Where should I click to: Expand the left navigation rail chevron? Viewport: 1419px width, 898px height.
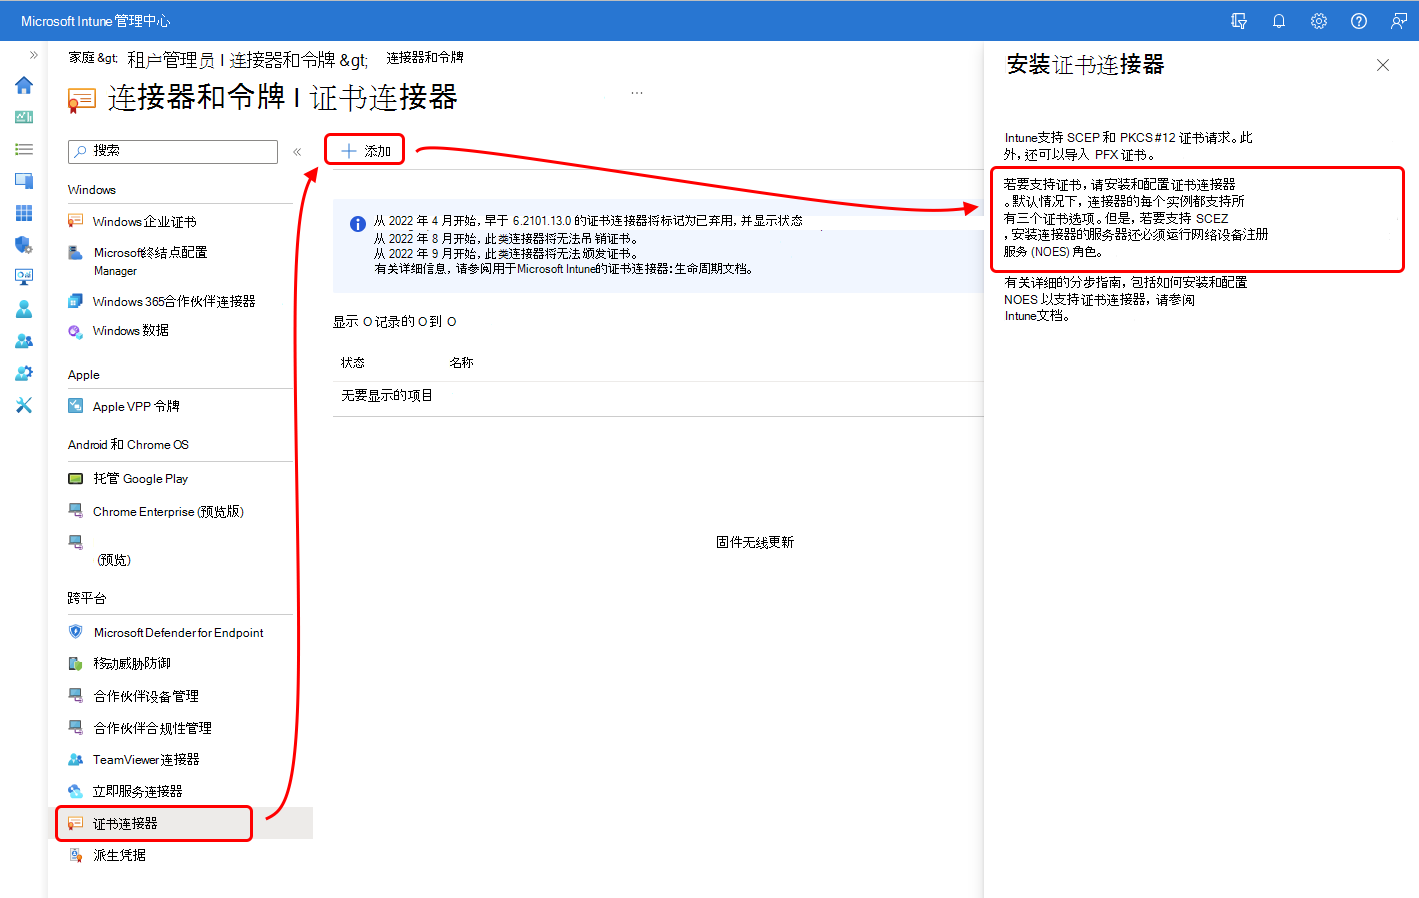33,55
